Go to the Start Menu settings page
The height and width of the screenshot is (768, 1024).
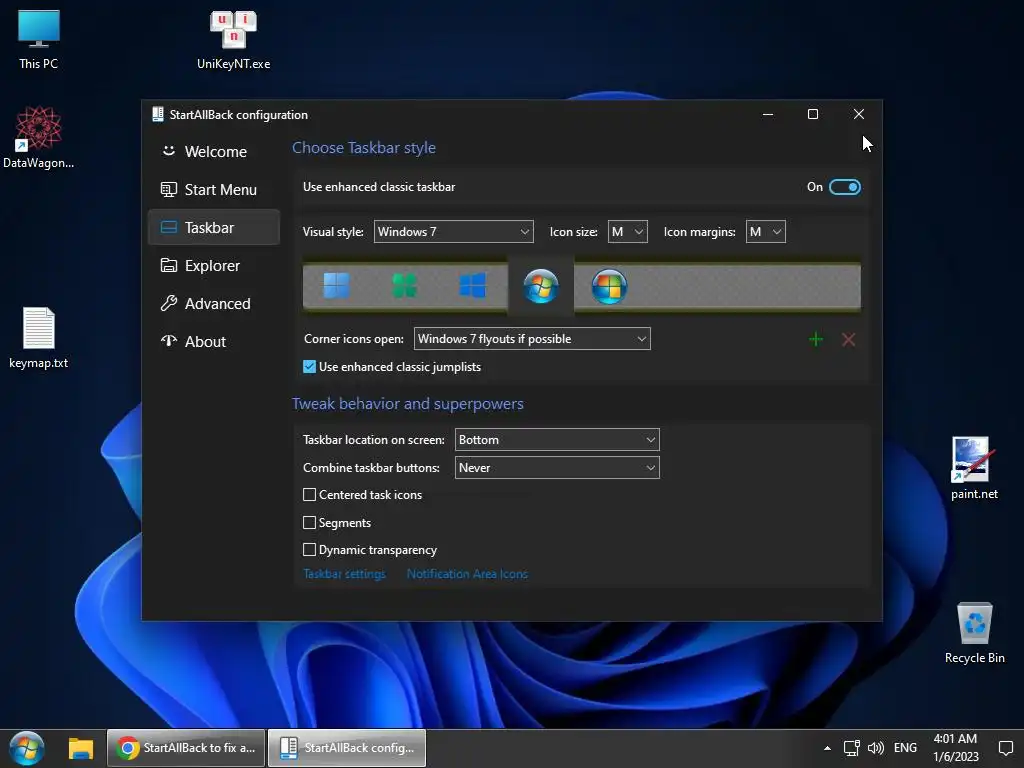[x=214, y=189]
